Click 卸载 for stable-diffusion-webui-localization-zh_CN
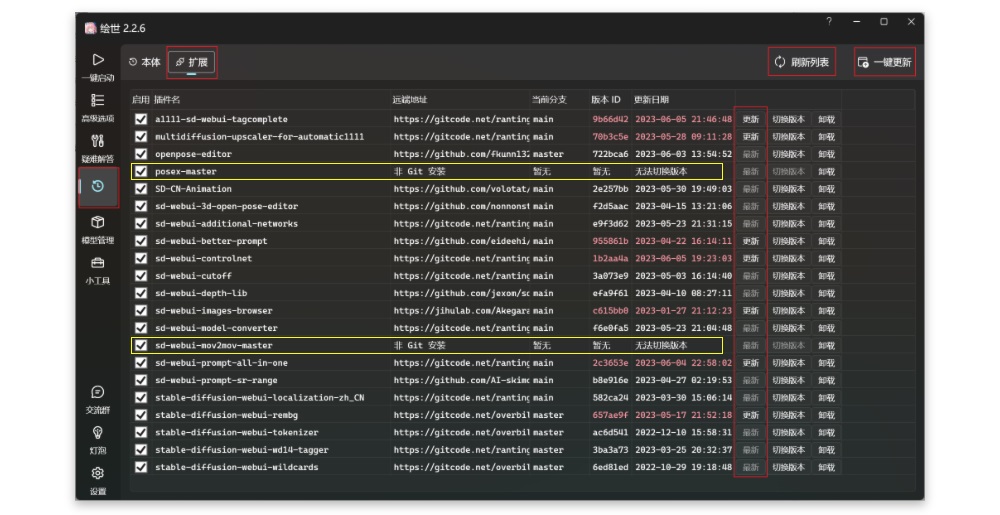 click(x=827, y=397)
